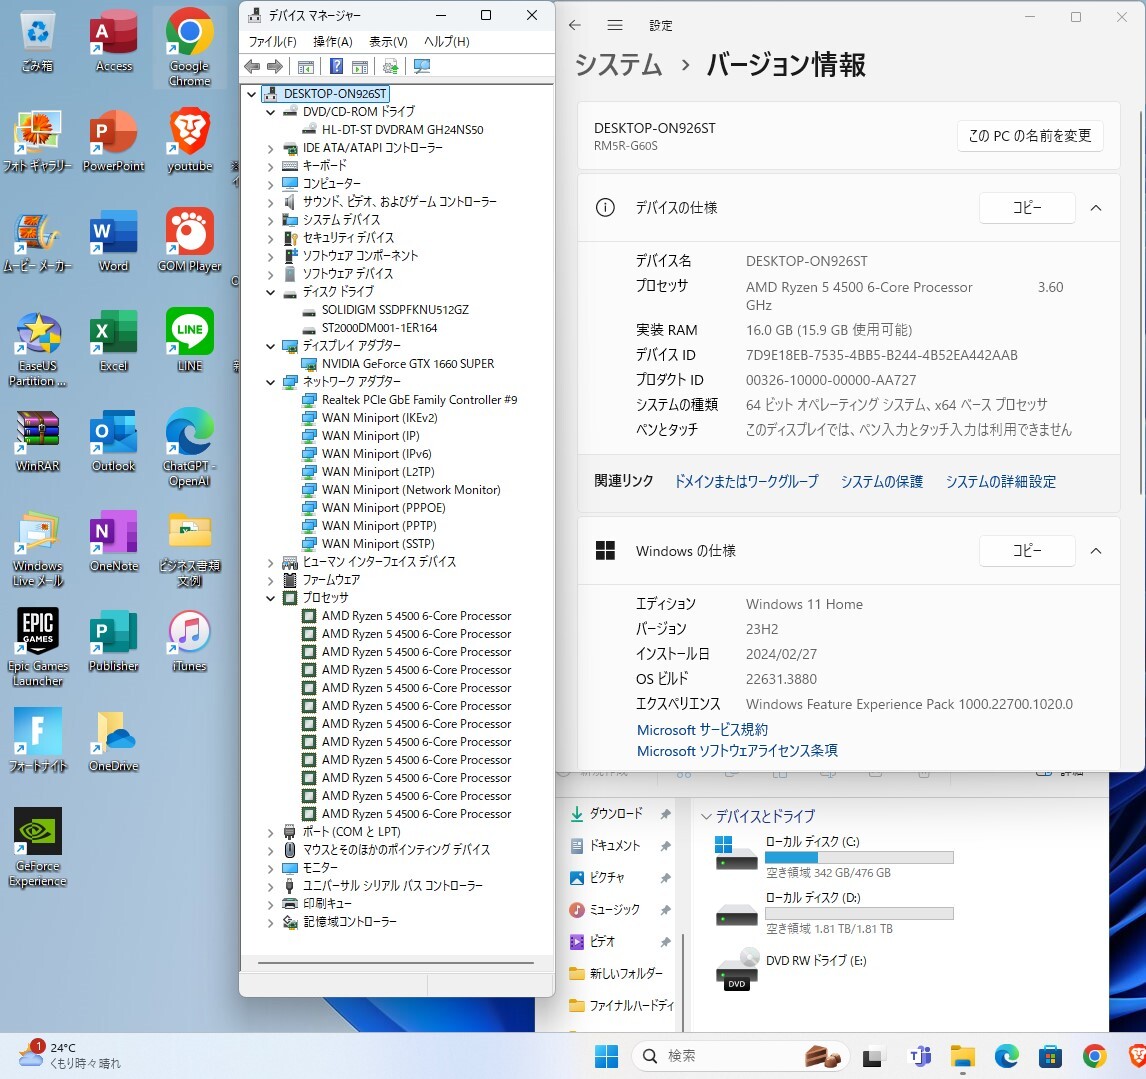Select the Epic Games Launcher desktop icon
1146x1079 pixels.
point(38,647)
